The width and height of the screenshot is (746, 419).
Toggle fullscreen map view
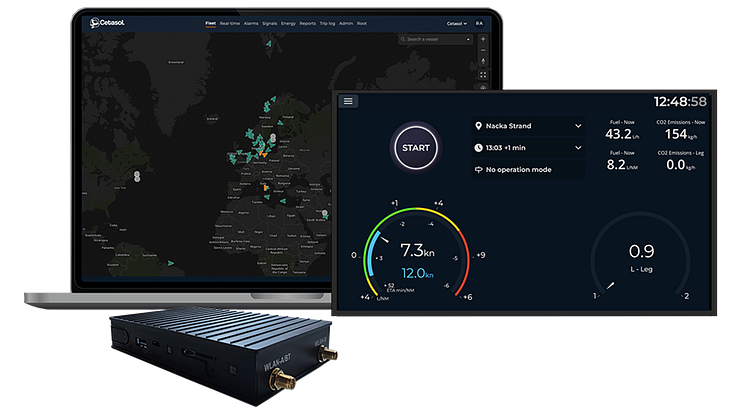483,73
